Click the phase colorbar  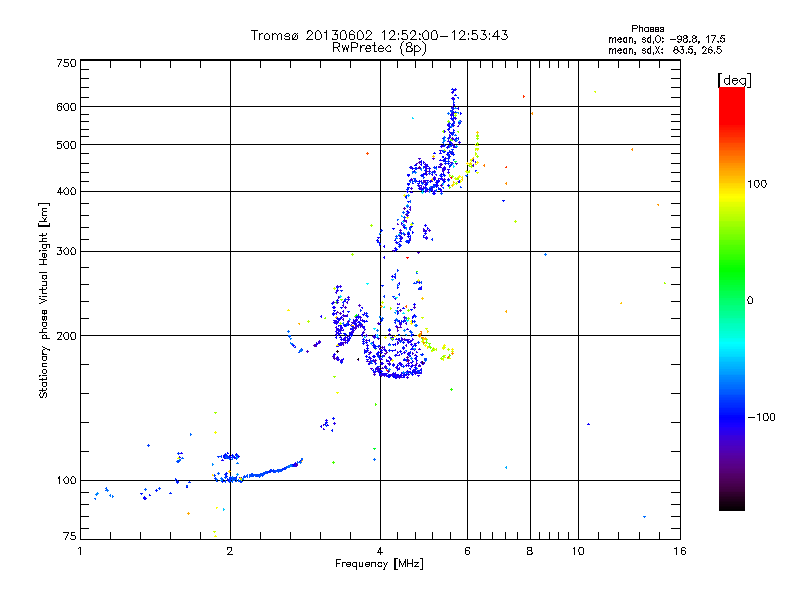coord(732,298)
